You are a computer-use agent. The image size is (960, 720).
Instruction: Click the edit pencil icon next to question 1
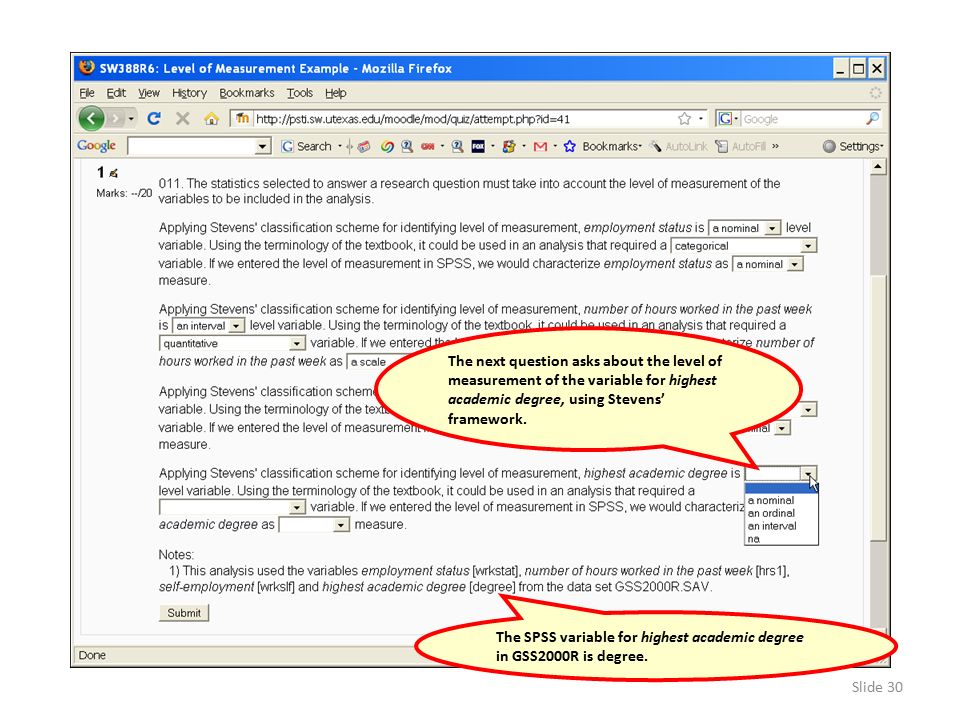(x=113, y=173)
